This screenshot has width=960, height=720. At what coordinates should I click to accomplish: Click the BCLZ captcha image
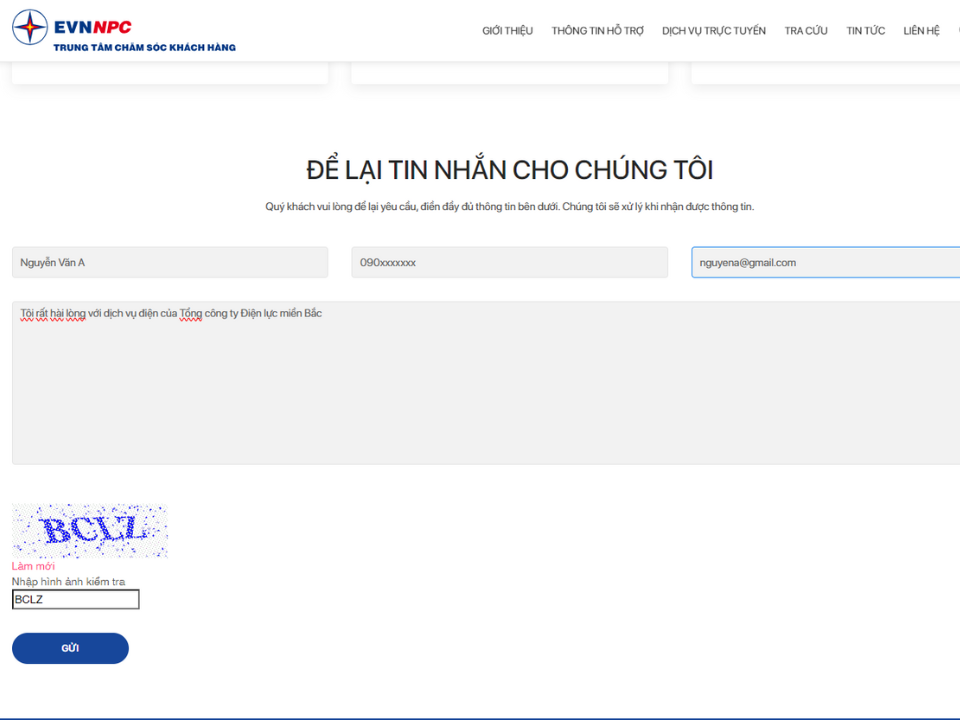coord(89,530)
